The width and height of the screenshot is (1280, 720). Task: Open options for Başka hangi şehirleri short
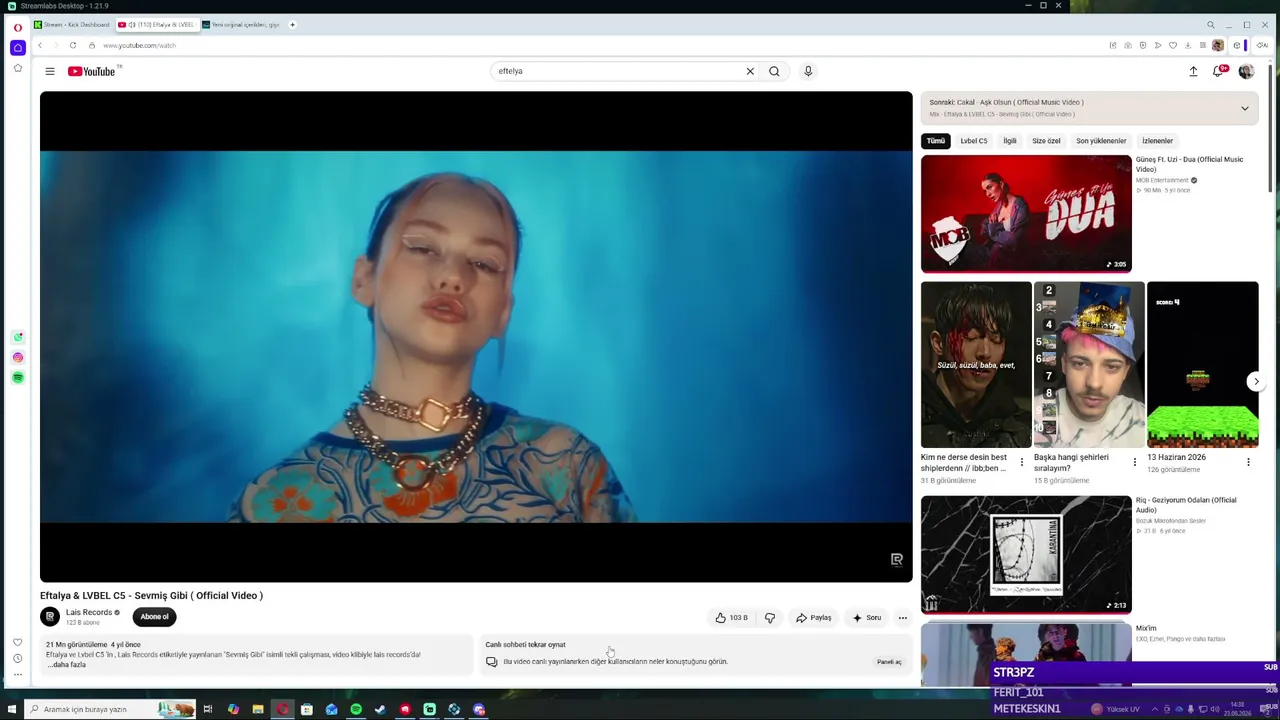(x=1134, y=462)
